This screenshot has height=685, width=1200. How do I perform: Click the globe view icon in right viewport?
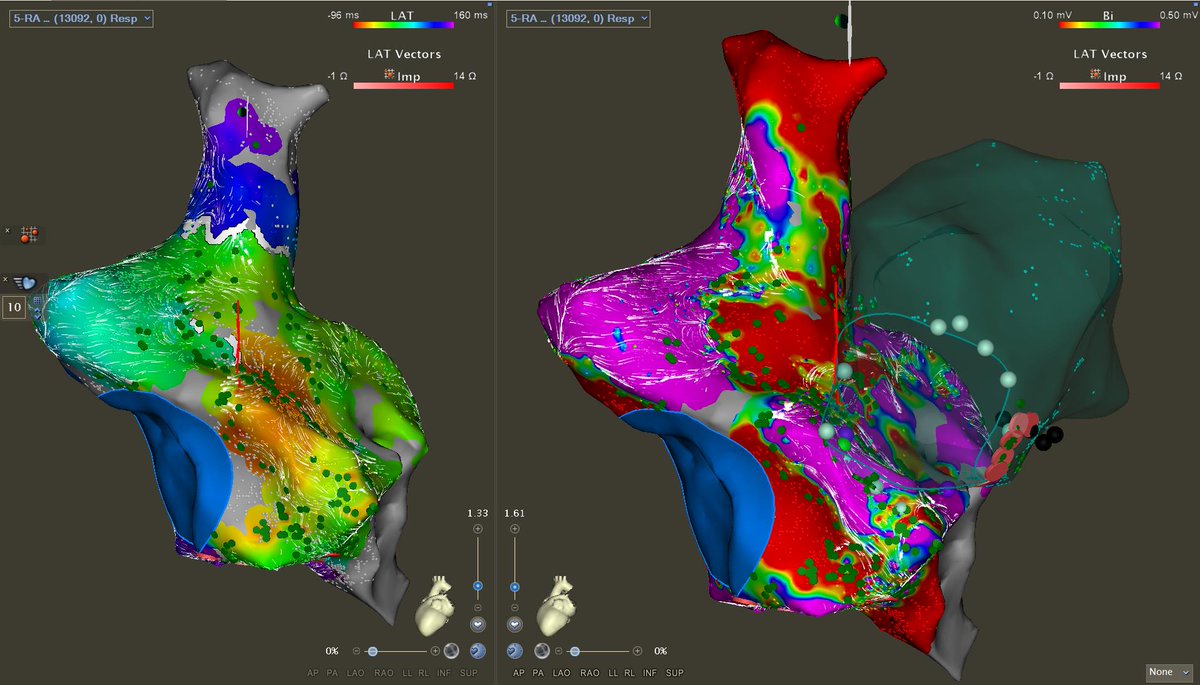coord(542,650)
